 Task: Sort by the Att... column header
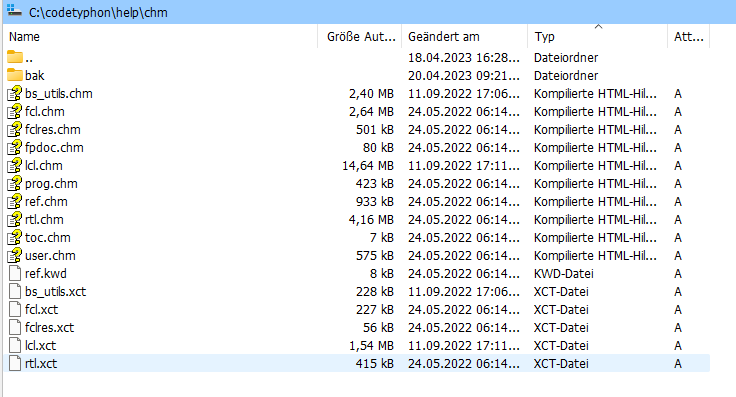(689, 37)
